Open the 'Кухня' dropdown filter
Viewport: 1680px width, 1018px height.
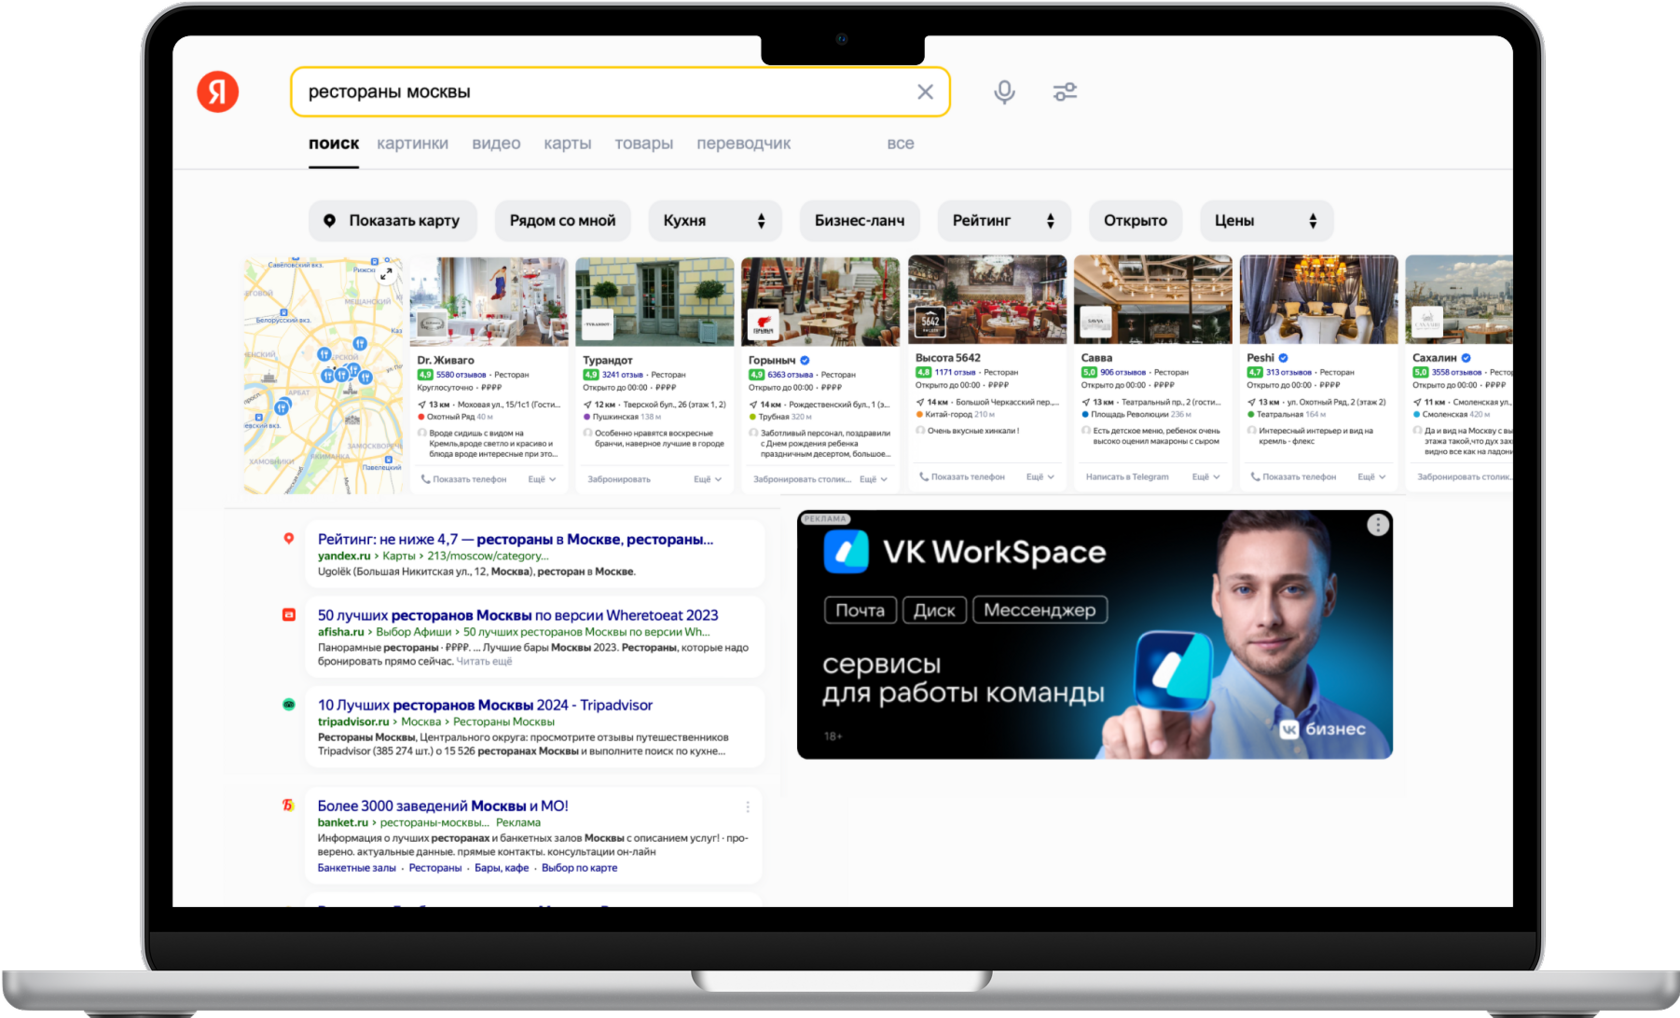[715, 221]
